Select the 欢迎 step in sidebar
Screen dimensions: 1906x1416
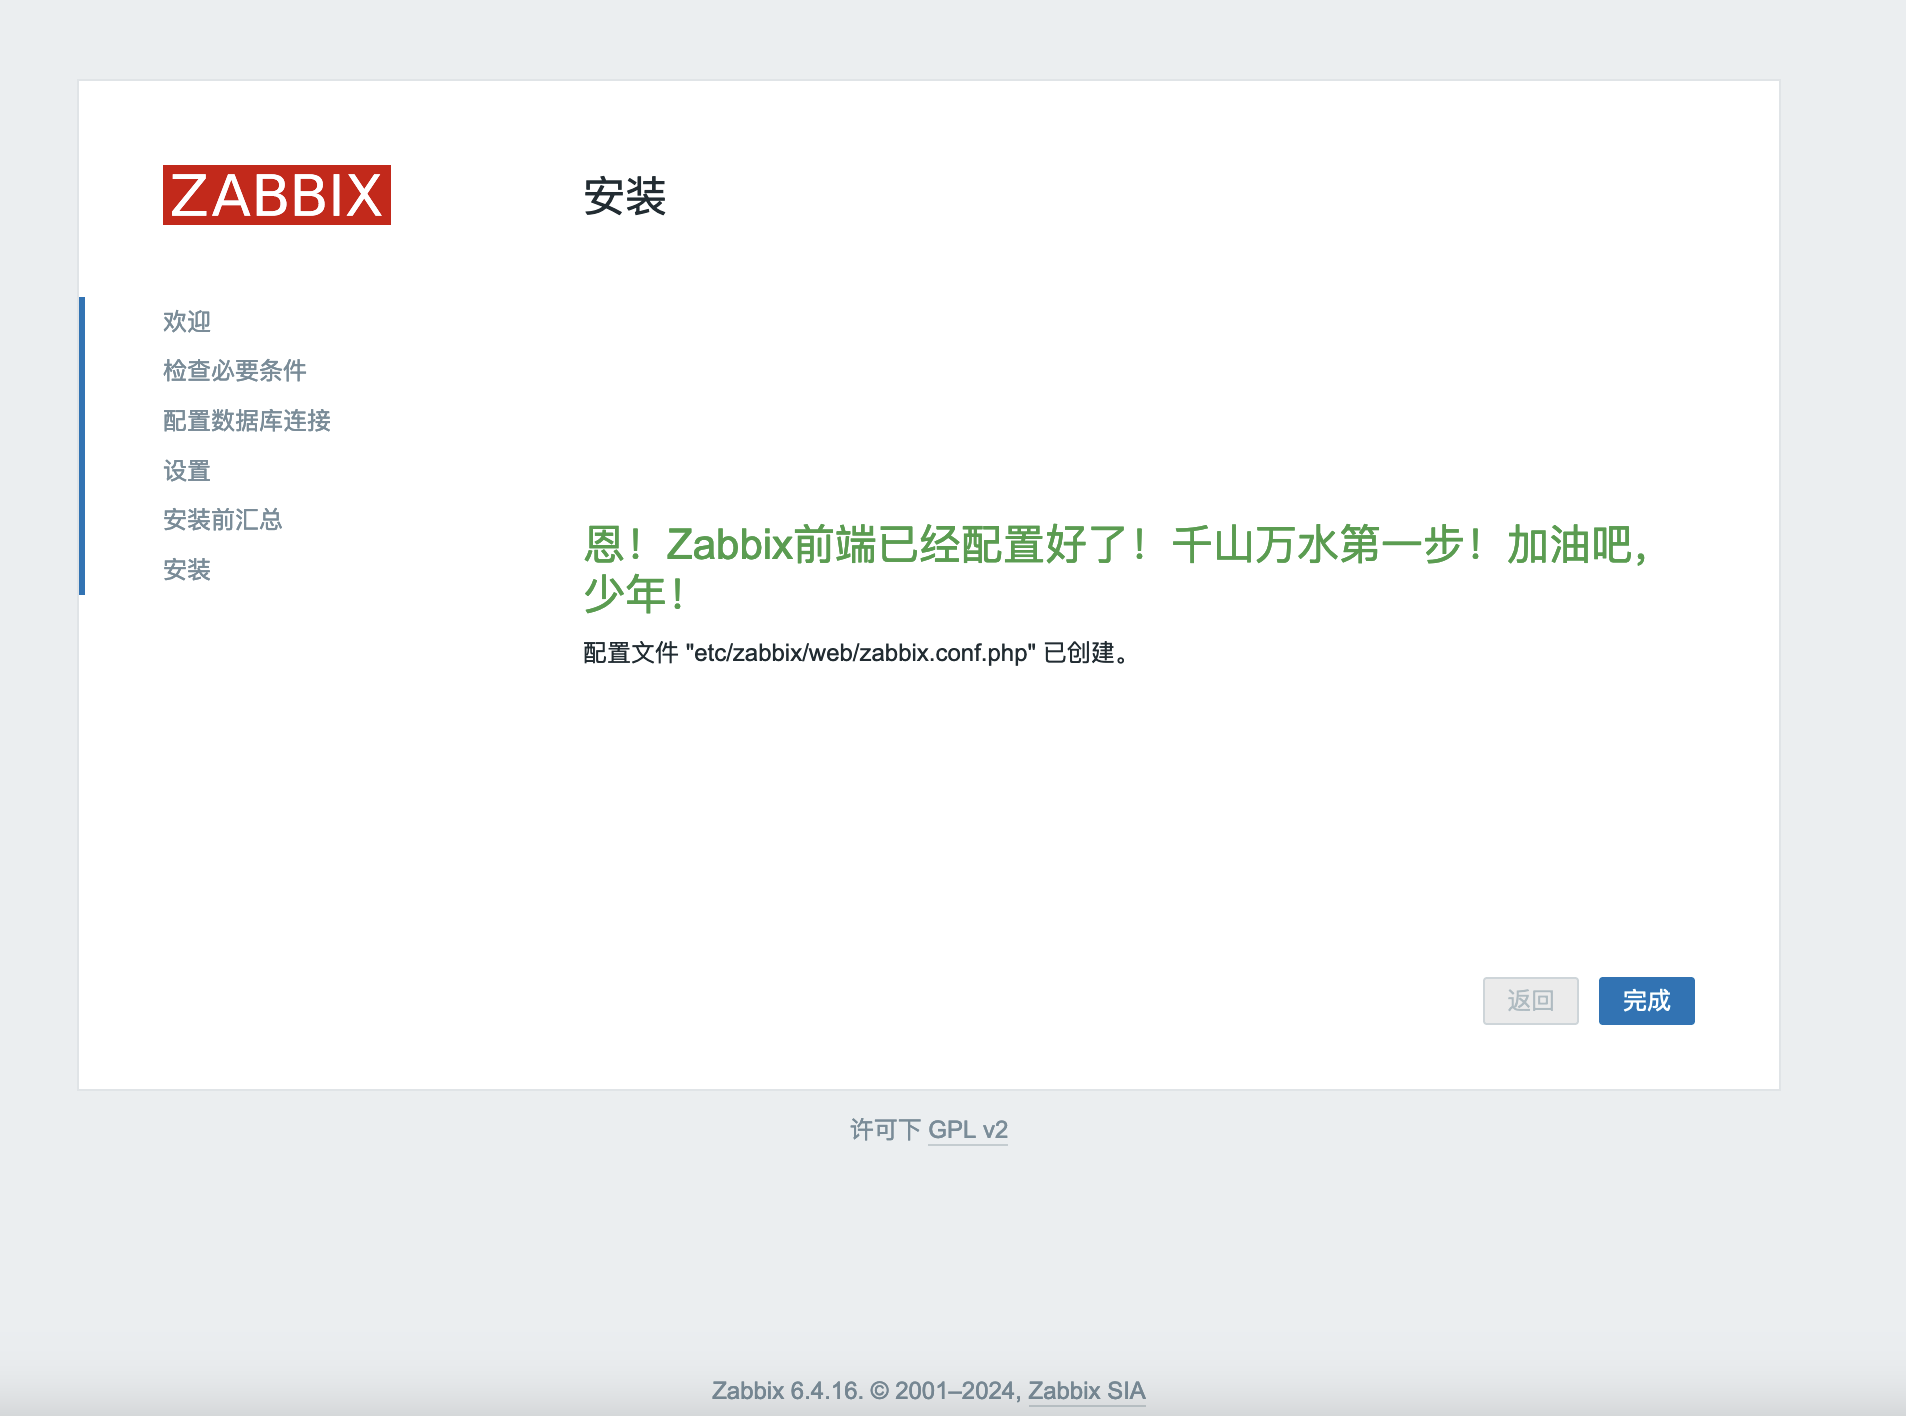187,321
